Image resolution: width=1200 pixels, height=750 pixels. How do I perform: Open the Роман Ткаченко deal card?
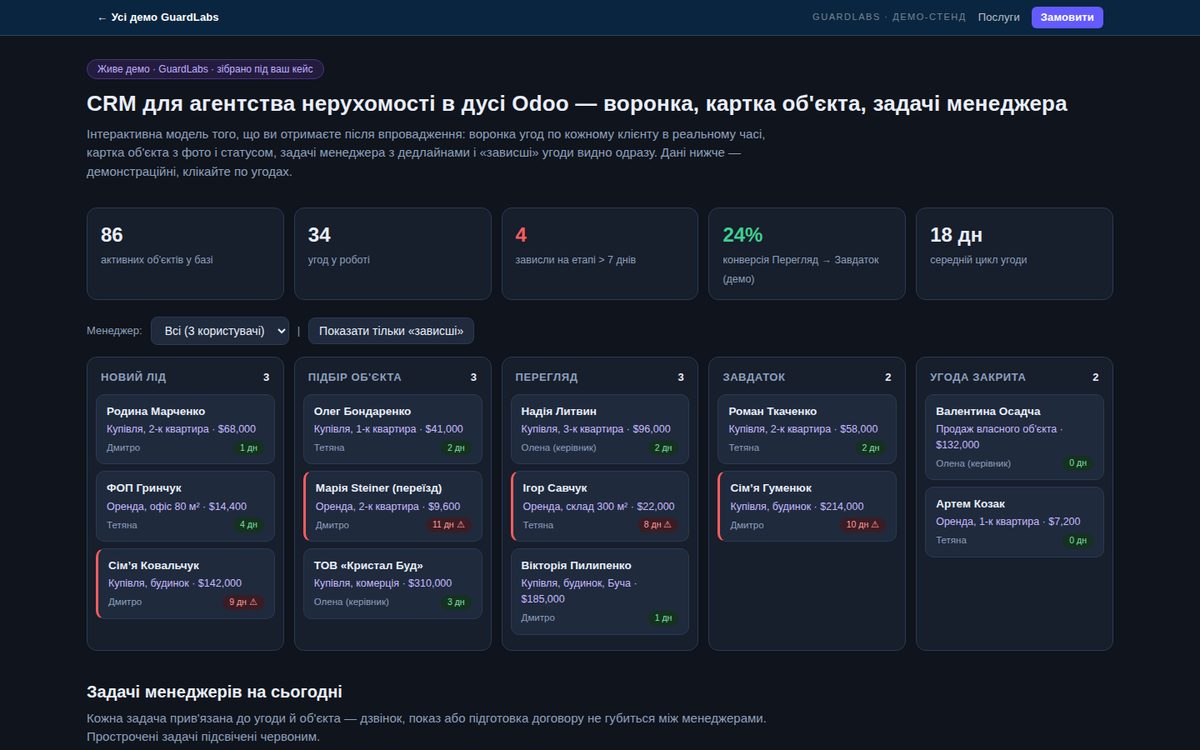[x=807, y=429]
